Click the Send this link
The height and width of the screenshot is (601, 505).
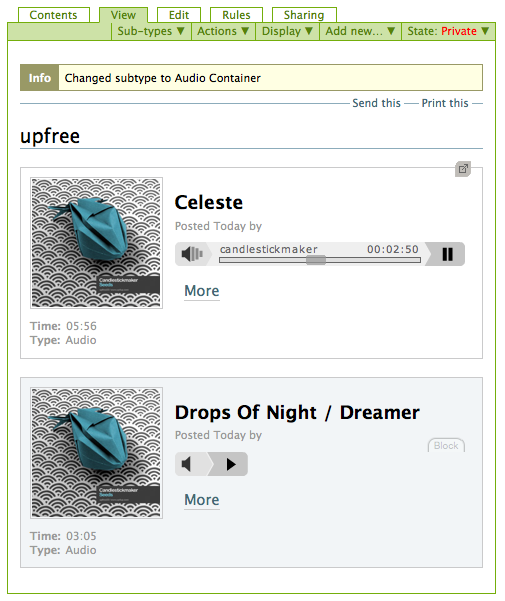click(376, 103)
